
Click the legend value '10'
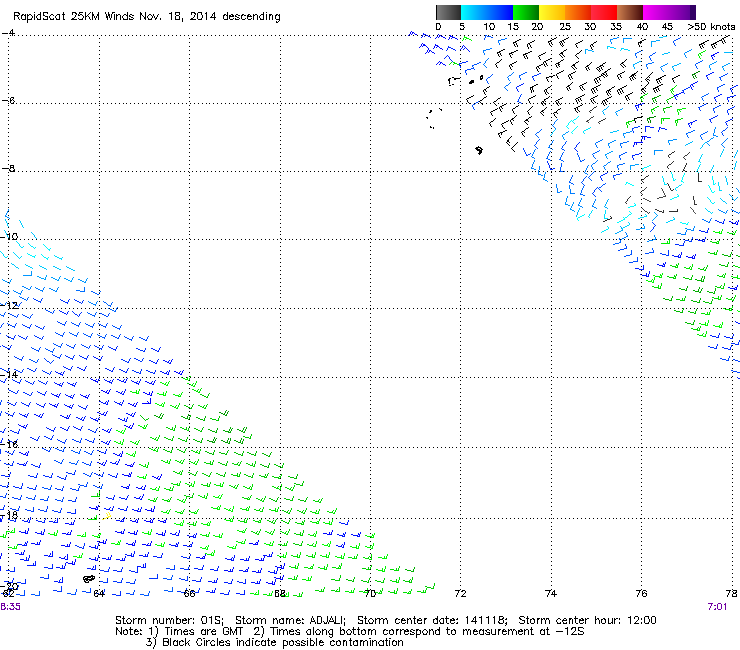coord(489,27)
